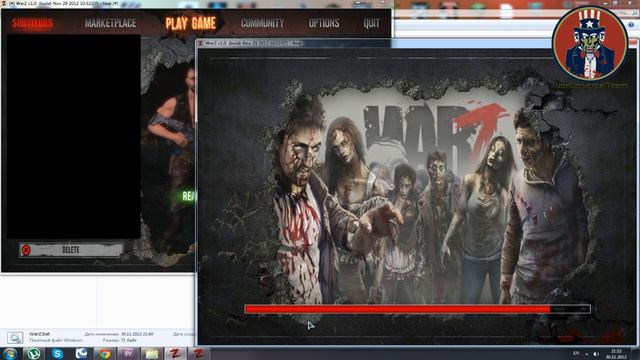Click the white crescent icon beside Skype
The width and height of the screenshot is (640, 360).
click(x=81, y=353)
